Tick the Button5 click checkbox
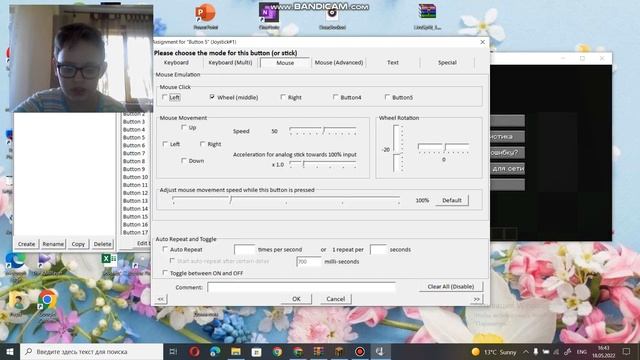 (387, 97)
